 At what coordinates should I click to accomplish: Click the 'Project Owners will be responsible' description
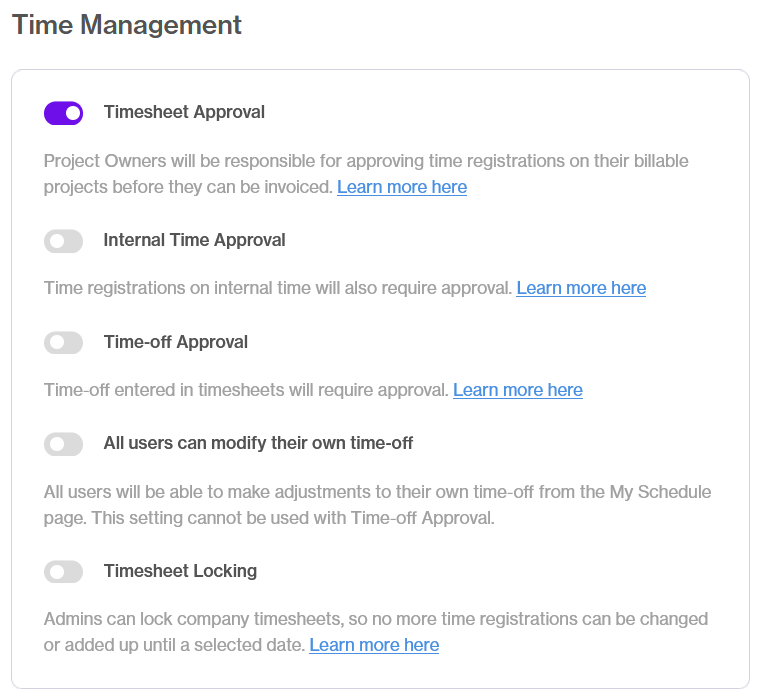coord(366,174)
